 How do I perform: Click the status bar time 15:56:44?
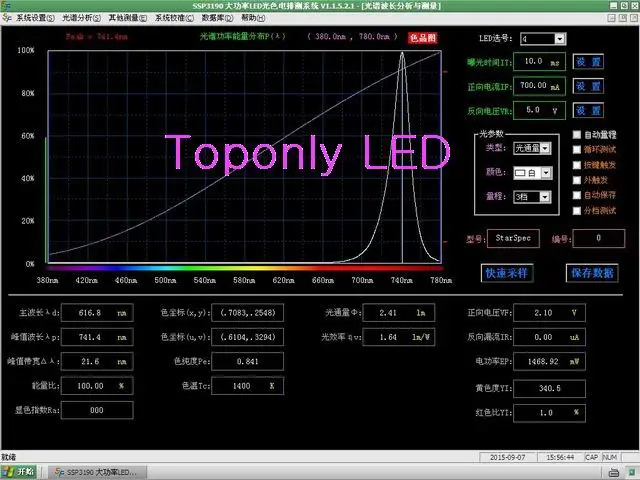tap(560, 458)
